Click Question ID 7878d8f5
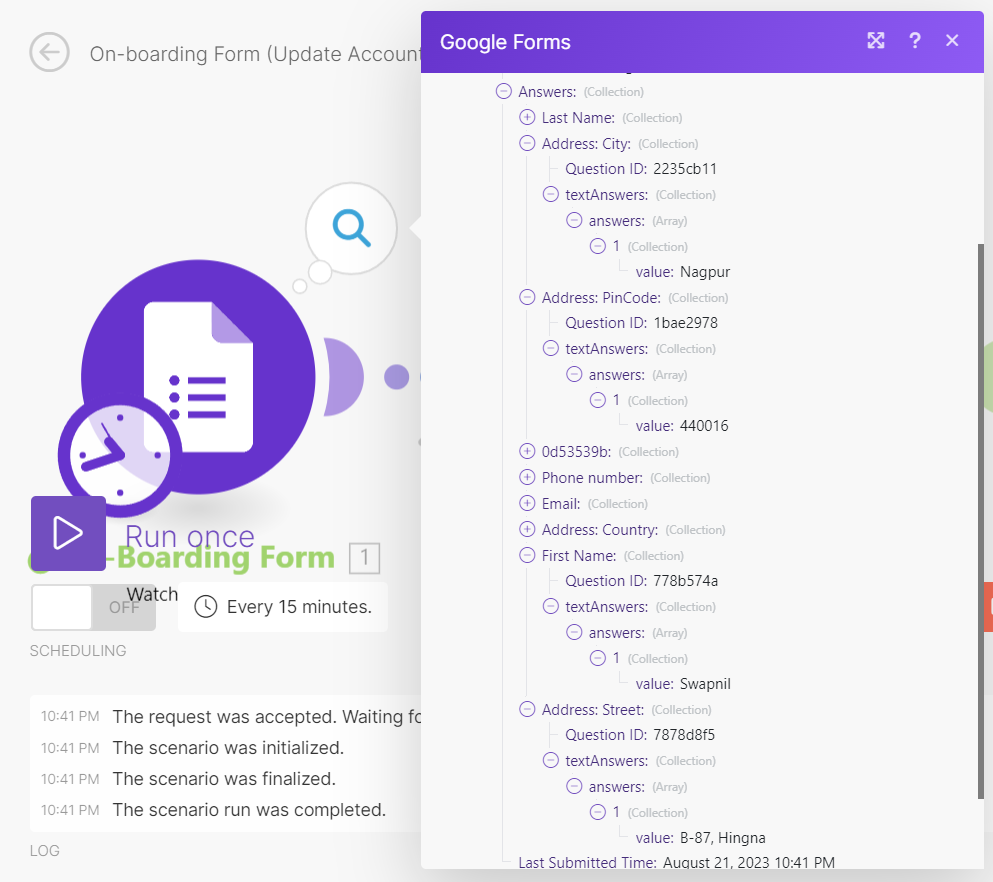 click(640, 734)
